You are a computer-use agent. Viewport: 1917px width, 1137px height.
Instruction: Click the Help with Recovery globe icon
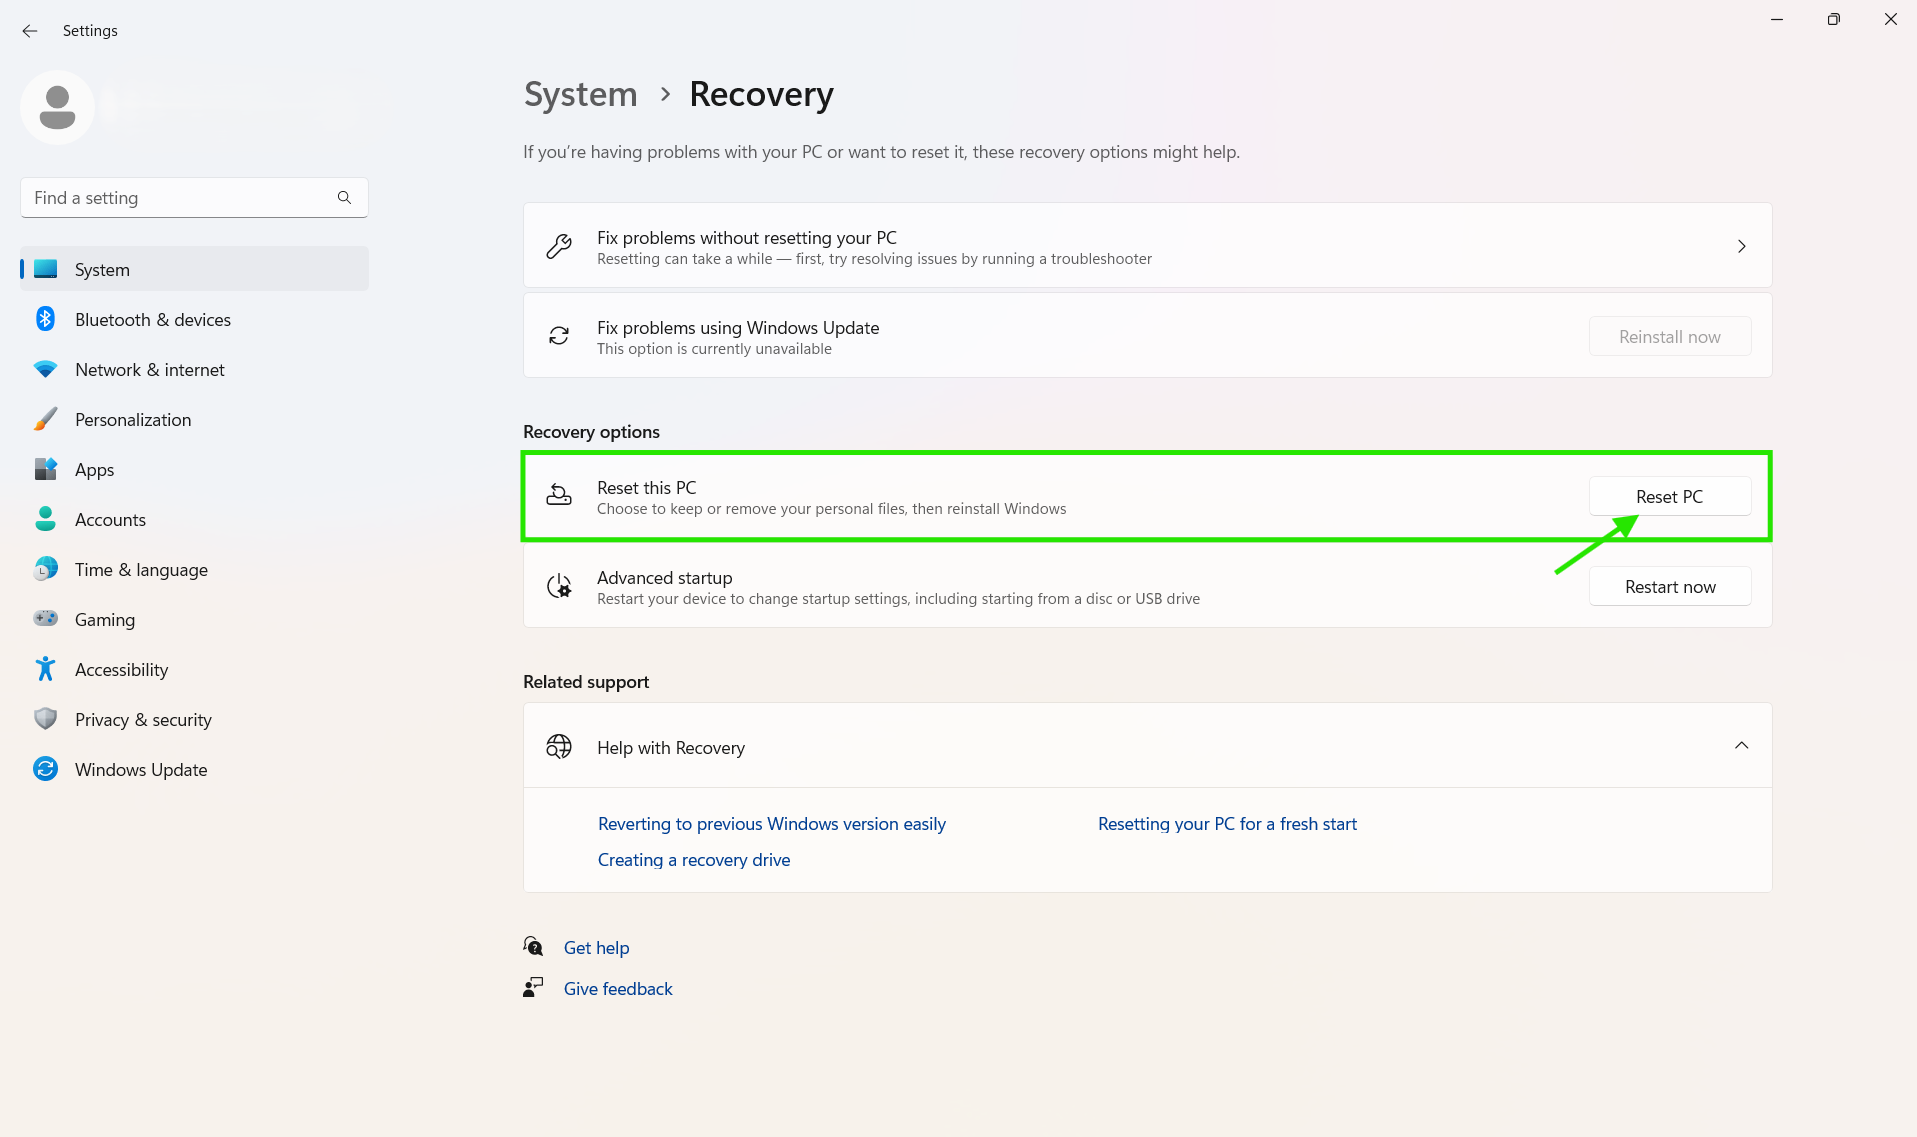tap(559, 746)
